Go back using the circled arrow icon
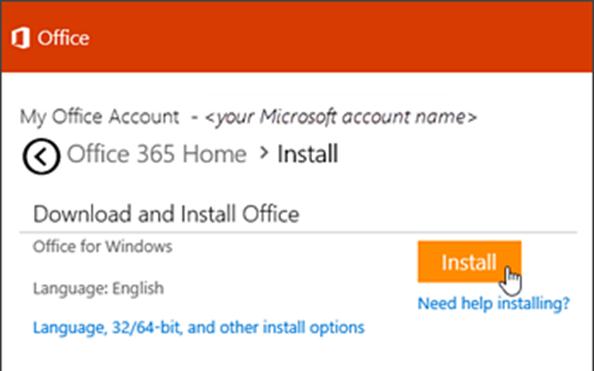594x371 pixels. tap(41, 156)
